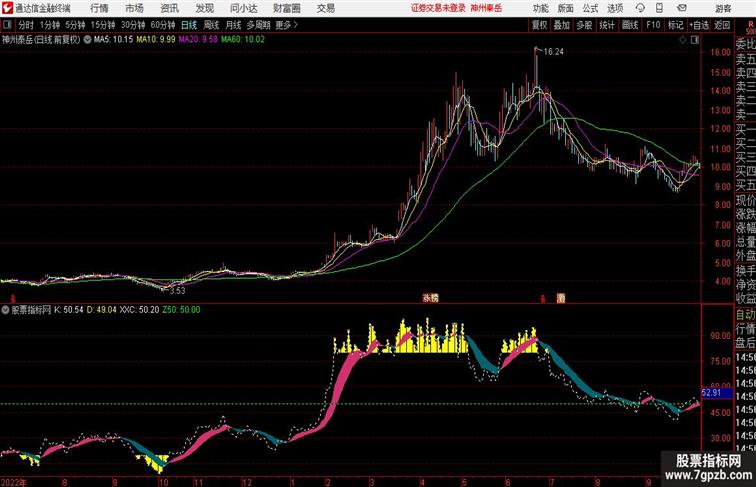756x487 pixels.
Task: Expand the 股票指标网 sub-indicator dropdown arrow
Action: point(6,310)
